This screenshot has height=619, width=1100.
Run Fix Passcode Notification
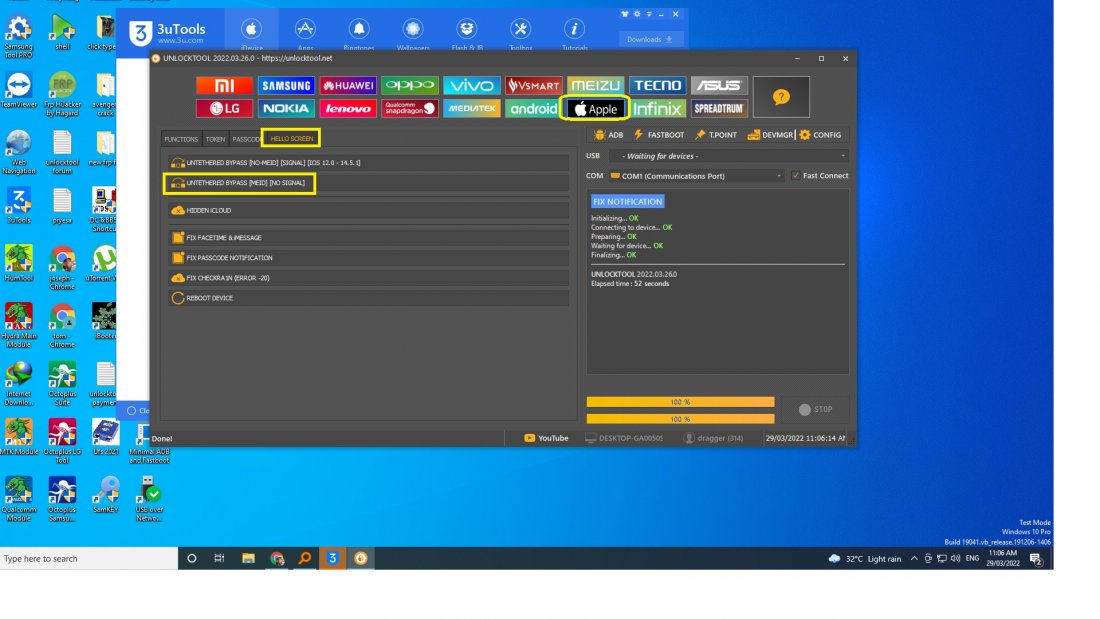point(368,258)
